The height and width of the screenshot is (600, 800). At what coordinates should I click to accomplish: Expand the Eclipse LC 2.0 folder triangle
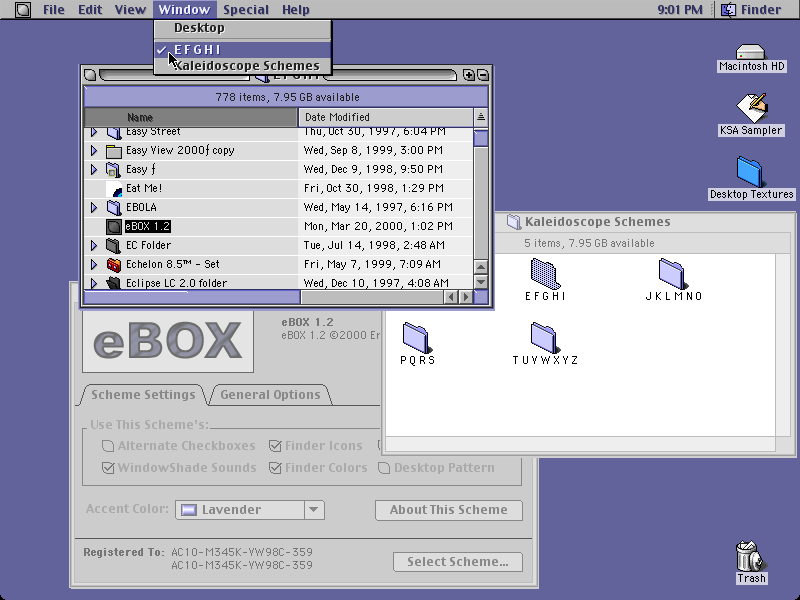coord(94,283)
